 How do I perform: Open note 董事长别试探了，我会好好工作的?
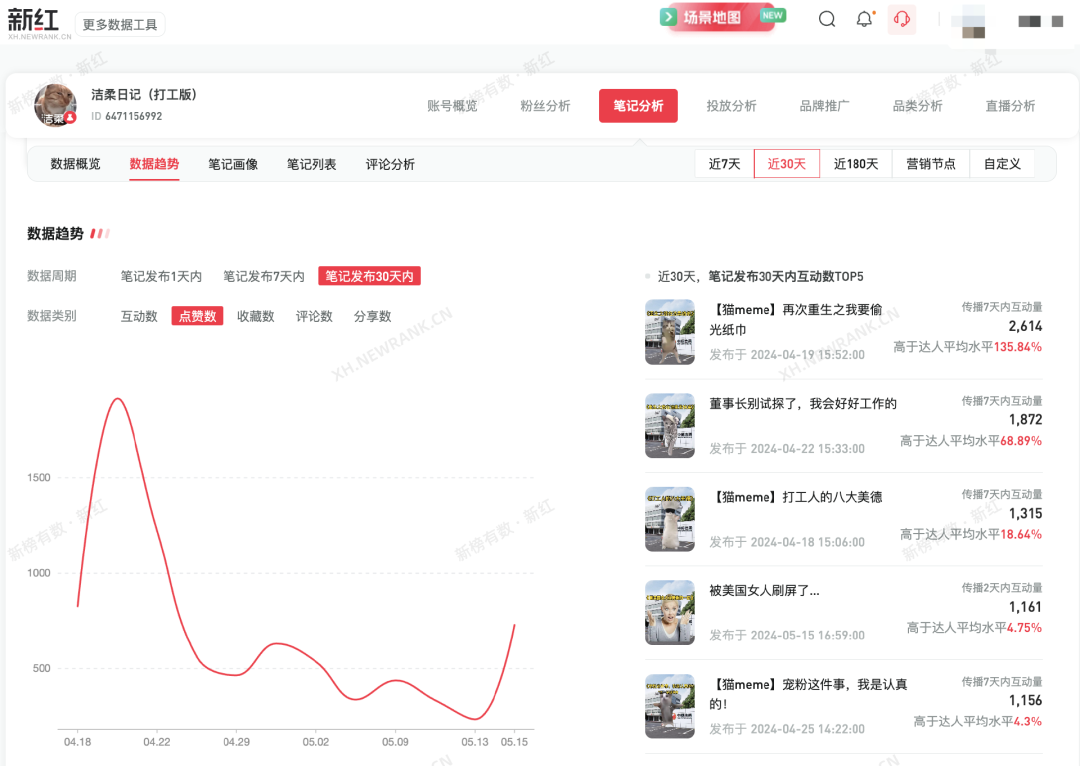point(803,404)
